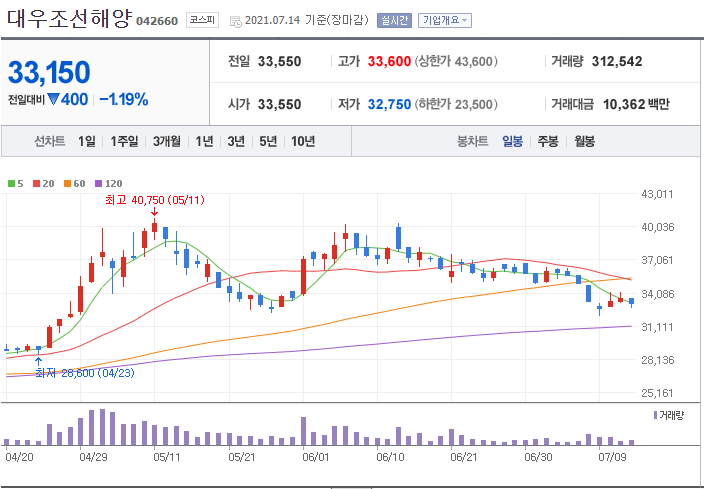Select the 3개월 line chart period

tap(167, 141)
